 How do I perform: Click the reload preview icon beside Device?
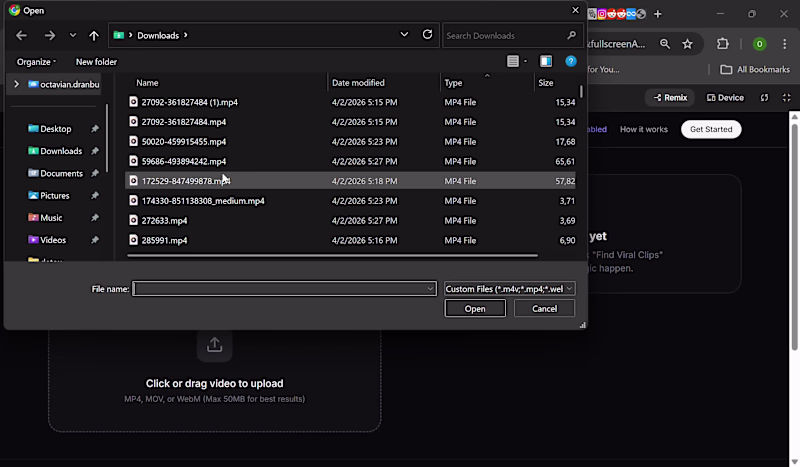(764, 97)
